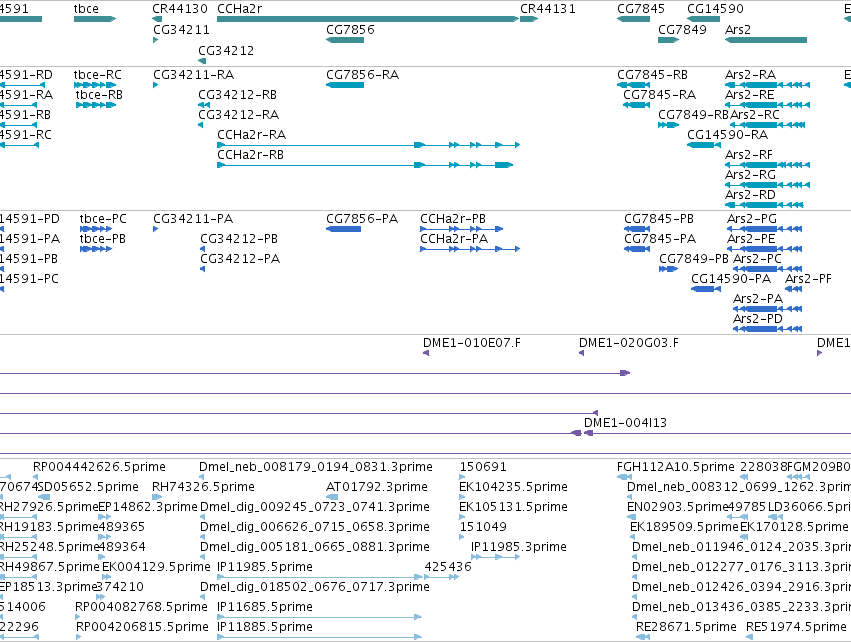The image size is (851, 642).
Task: Select transcript CG34212-RA
Action: tap(238, 115)
